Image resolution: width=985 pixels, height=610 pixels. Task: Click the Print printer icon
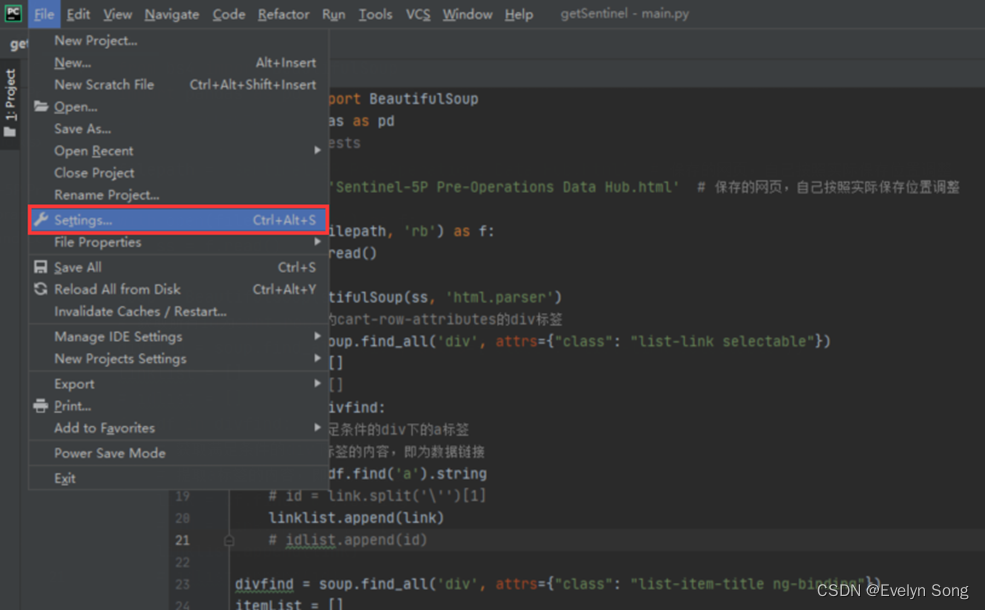(x=41, y=406)
